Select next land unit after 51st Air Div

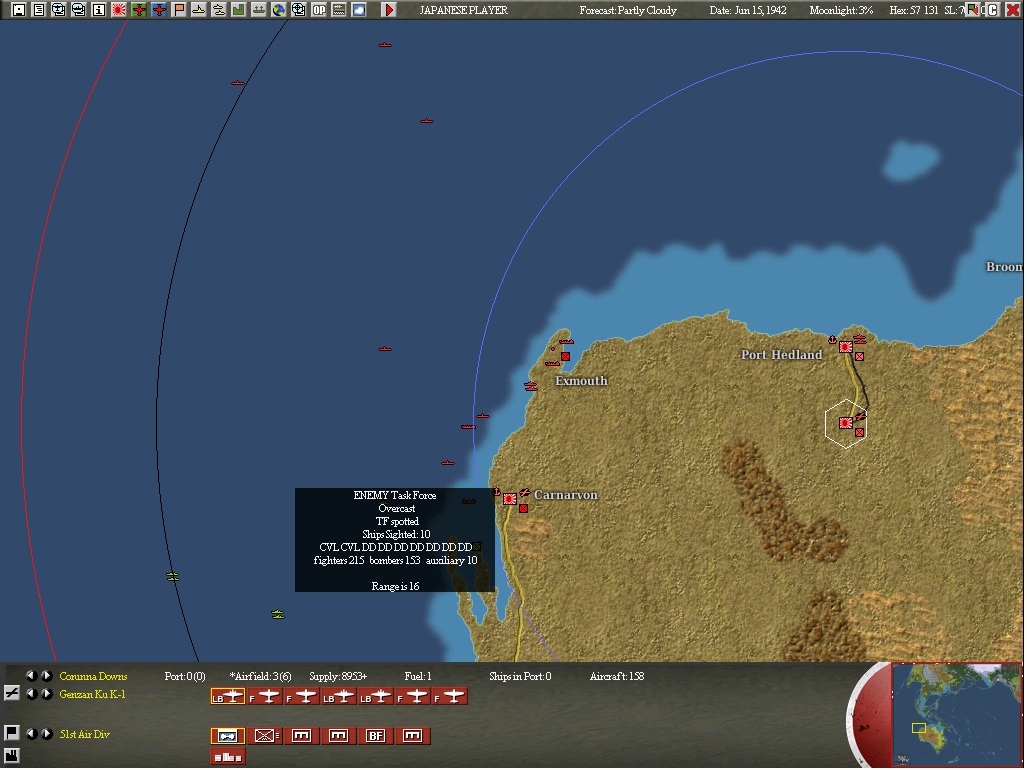(x=47, y=733)
